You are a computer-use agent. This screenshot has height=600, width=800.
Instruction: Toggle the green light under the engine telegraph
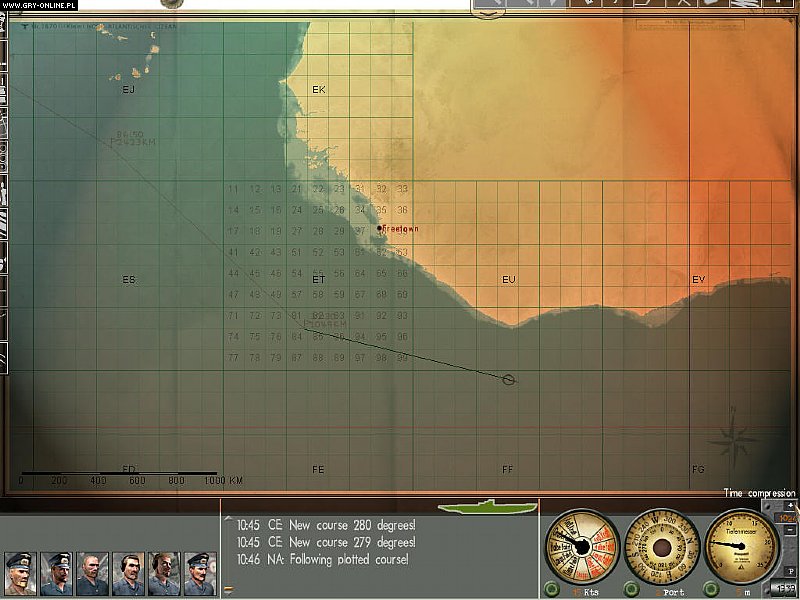point(552,587)
